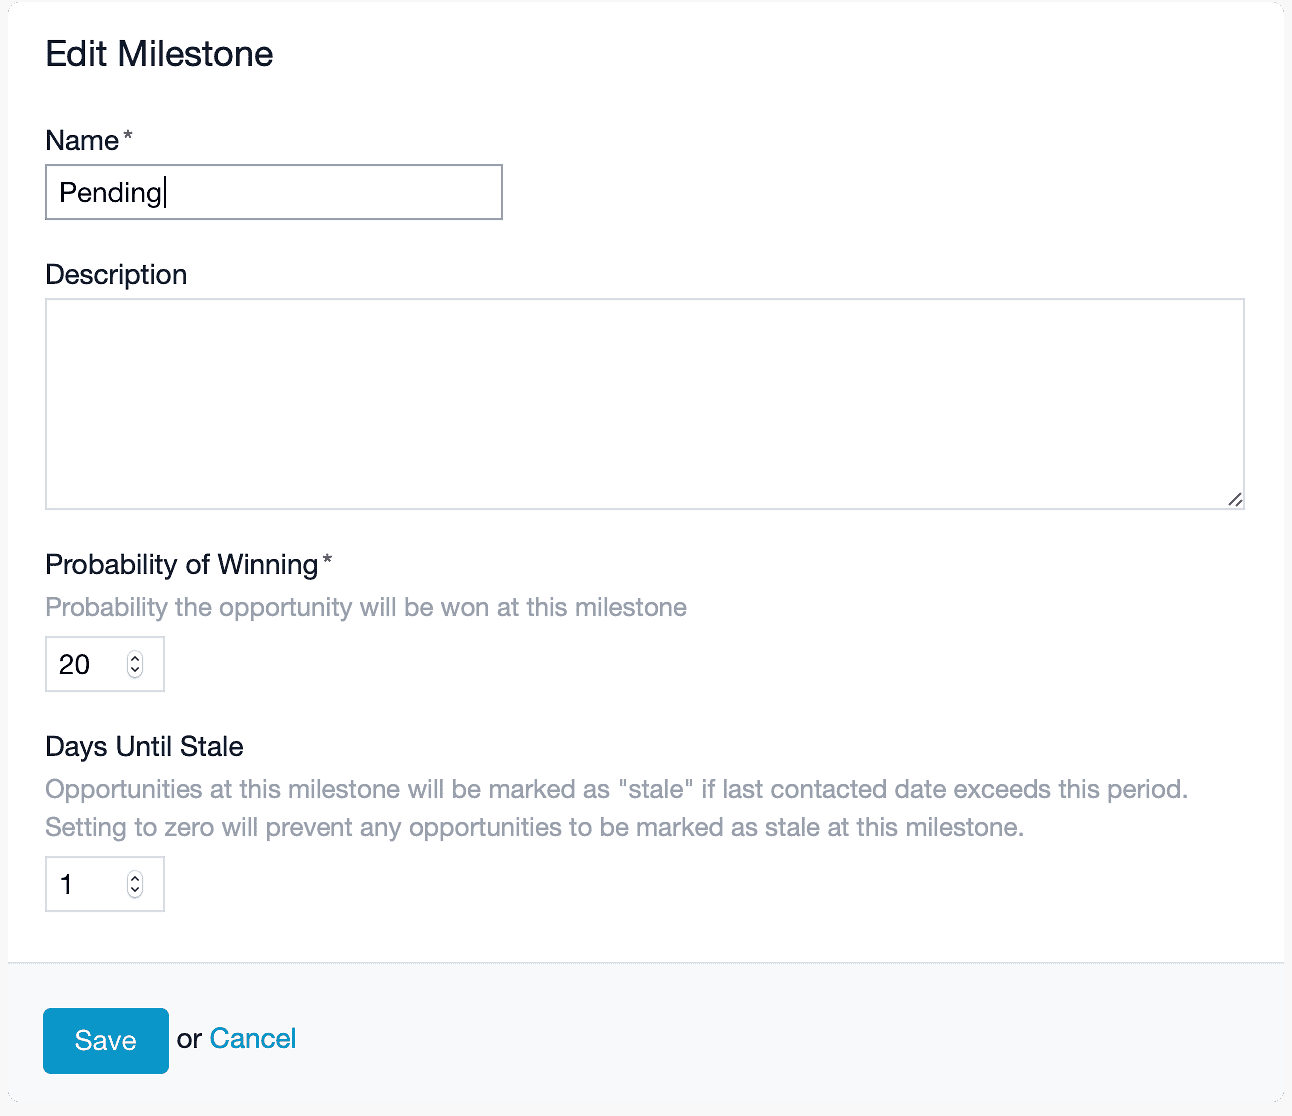Click the required asterisk beside Name

coord(127,136)
